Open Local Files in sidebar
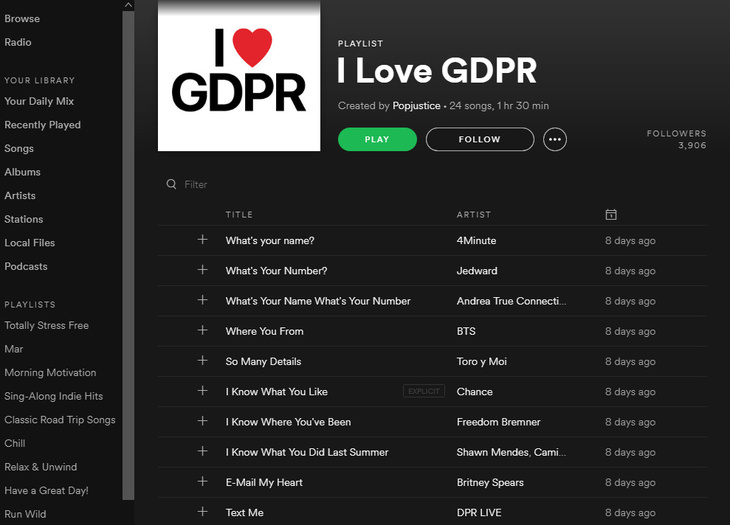The width and height of the screenshot is (730, 525). click(x=29, y=242)
